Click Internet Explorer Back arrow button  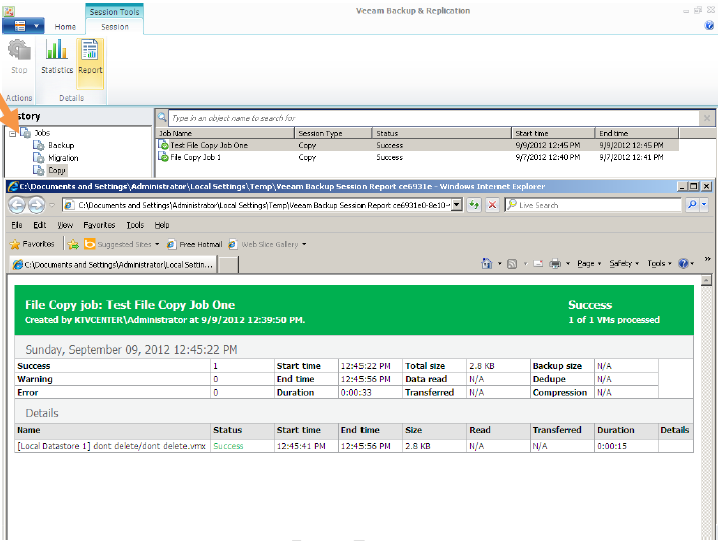[x=17, y=205]
